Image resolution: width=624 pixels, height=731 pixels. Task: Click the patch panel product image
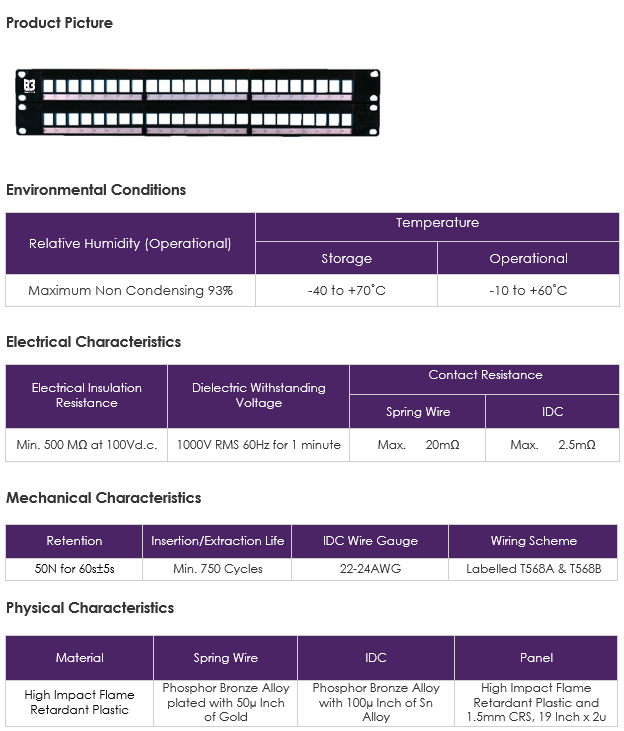pyautogui.click(x=198, y=103)
